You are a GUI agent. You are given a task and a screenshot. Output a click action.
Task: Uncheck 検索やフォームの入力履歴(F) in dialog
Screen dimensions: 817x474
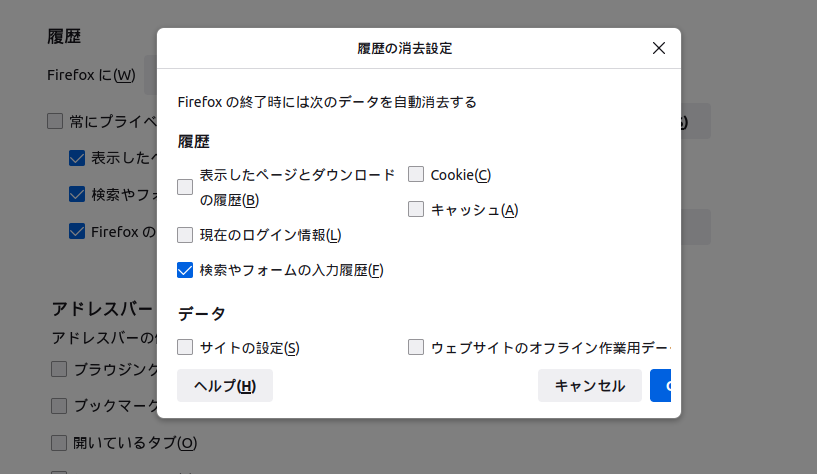coord(185,270)
